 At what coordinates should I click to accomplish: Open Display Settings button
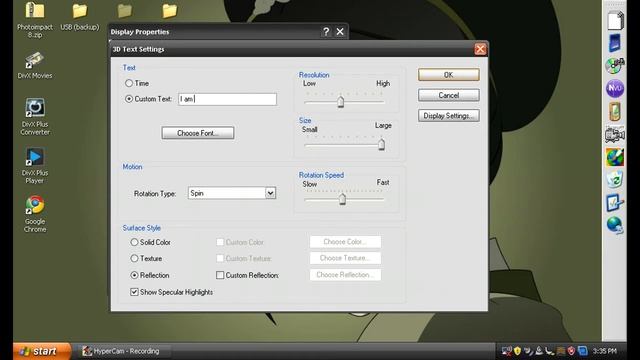[x=449, y=116]
